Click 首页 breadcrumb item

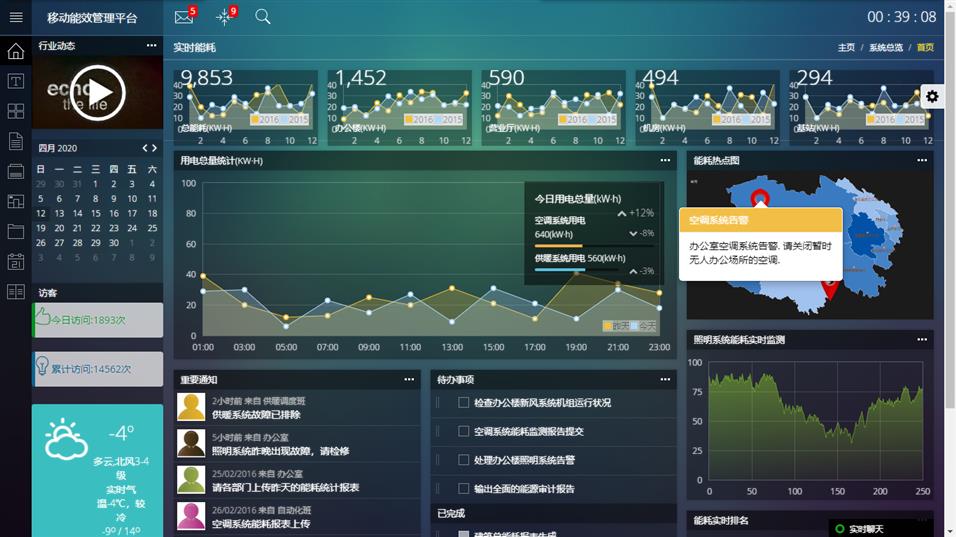[x=925, y=48]
